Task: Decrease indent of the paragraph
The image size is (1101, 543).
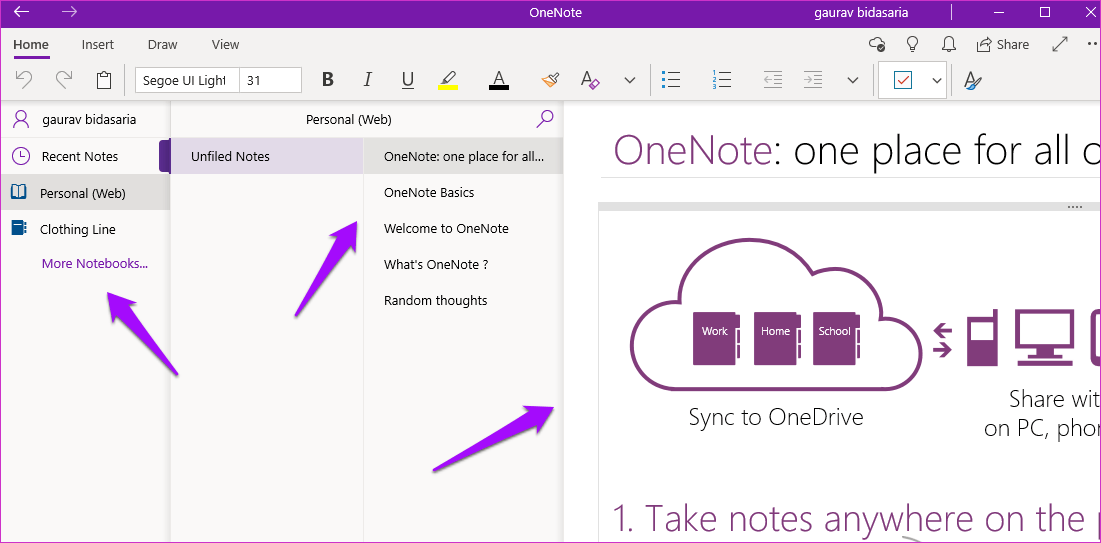Action: tap(772, 80)
